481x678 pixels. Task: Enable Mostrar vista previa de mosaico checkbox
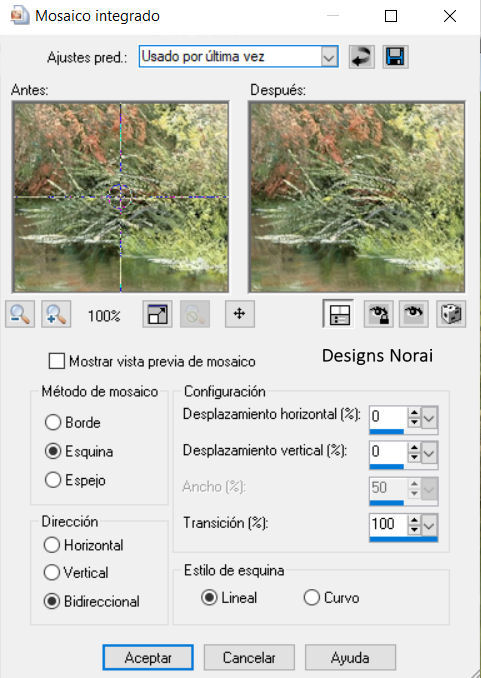click(x=57, y=361)
